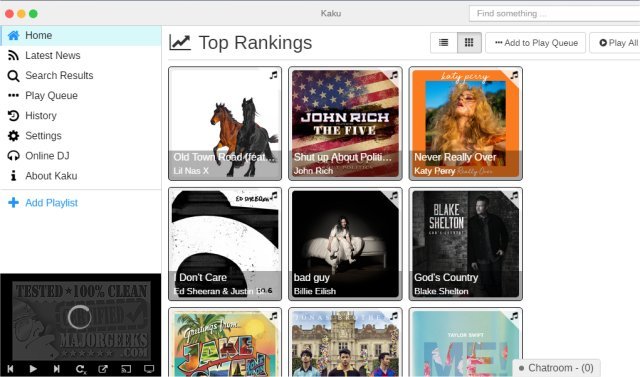Skip to previous track
Image resolution: width=640 pixels, height=377 pixels.
point(11,369)
